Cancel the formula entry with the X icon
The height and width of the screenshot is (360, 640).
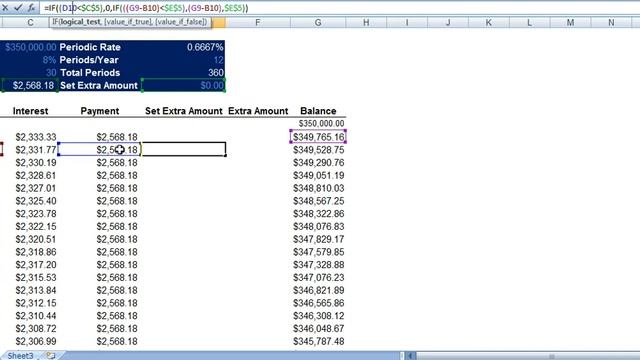(x=5, y=8)
